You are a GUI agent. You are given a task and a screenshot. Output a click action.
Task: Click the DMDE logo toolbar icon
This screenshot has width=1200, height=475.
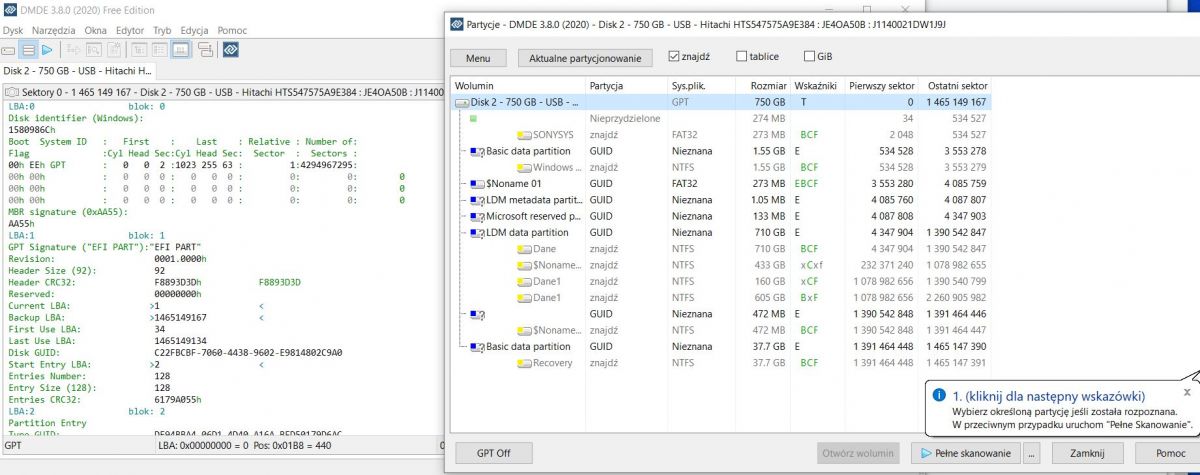[230, 49]
